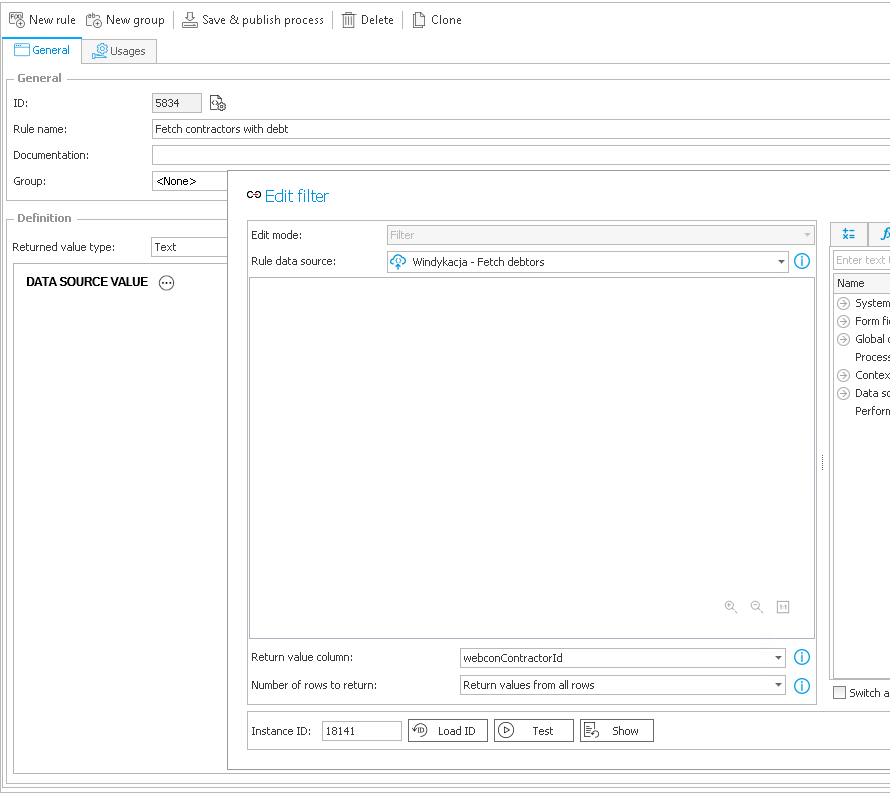Click the vertical splitter beside the filter editor
The image size is (890, 802).
(822, 462)
